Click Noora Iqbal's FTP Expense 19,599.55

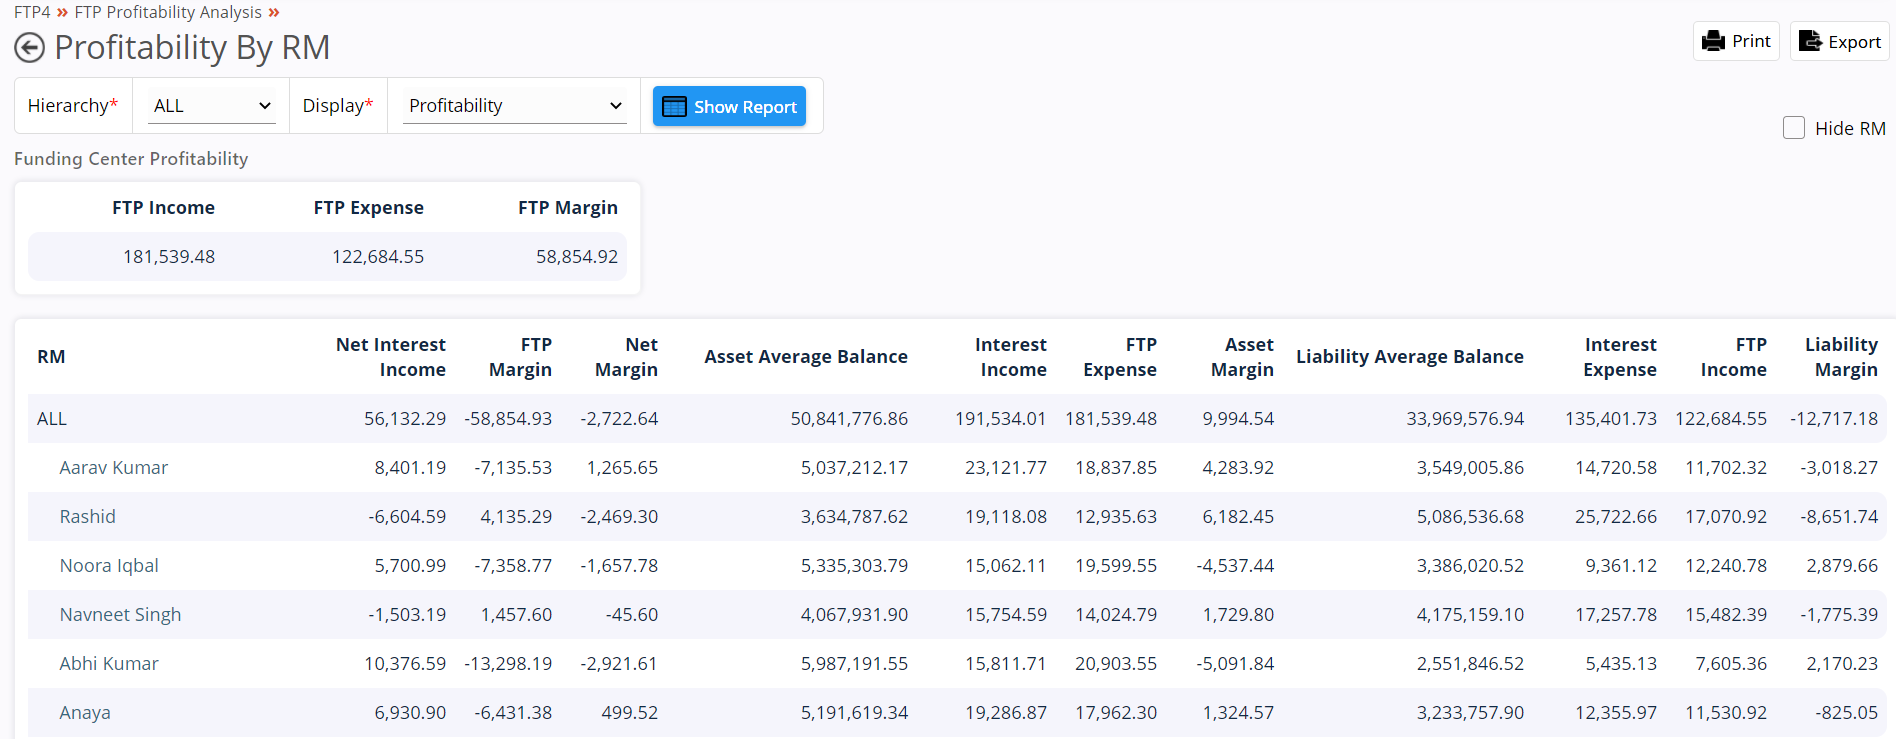(1116, 566)
